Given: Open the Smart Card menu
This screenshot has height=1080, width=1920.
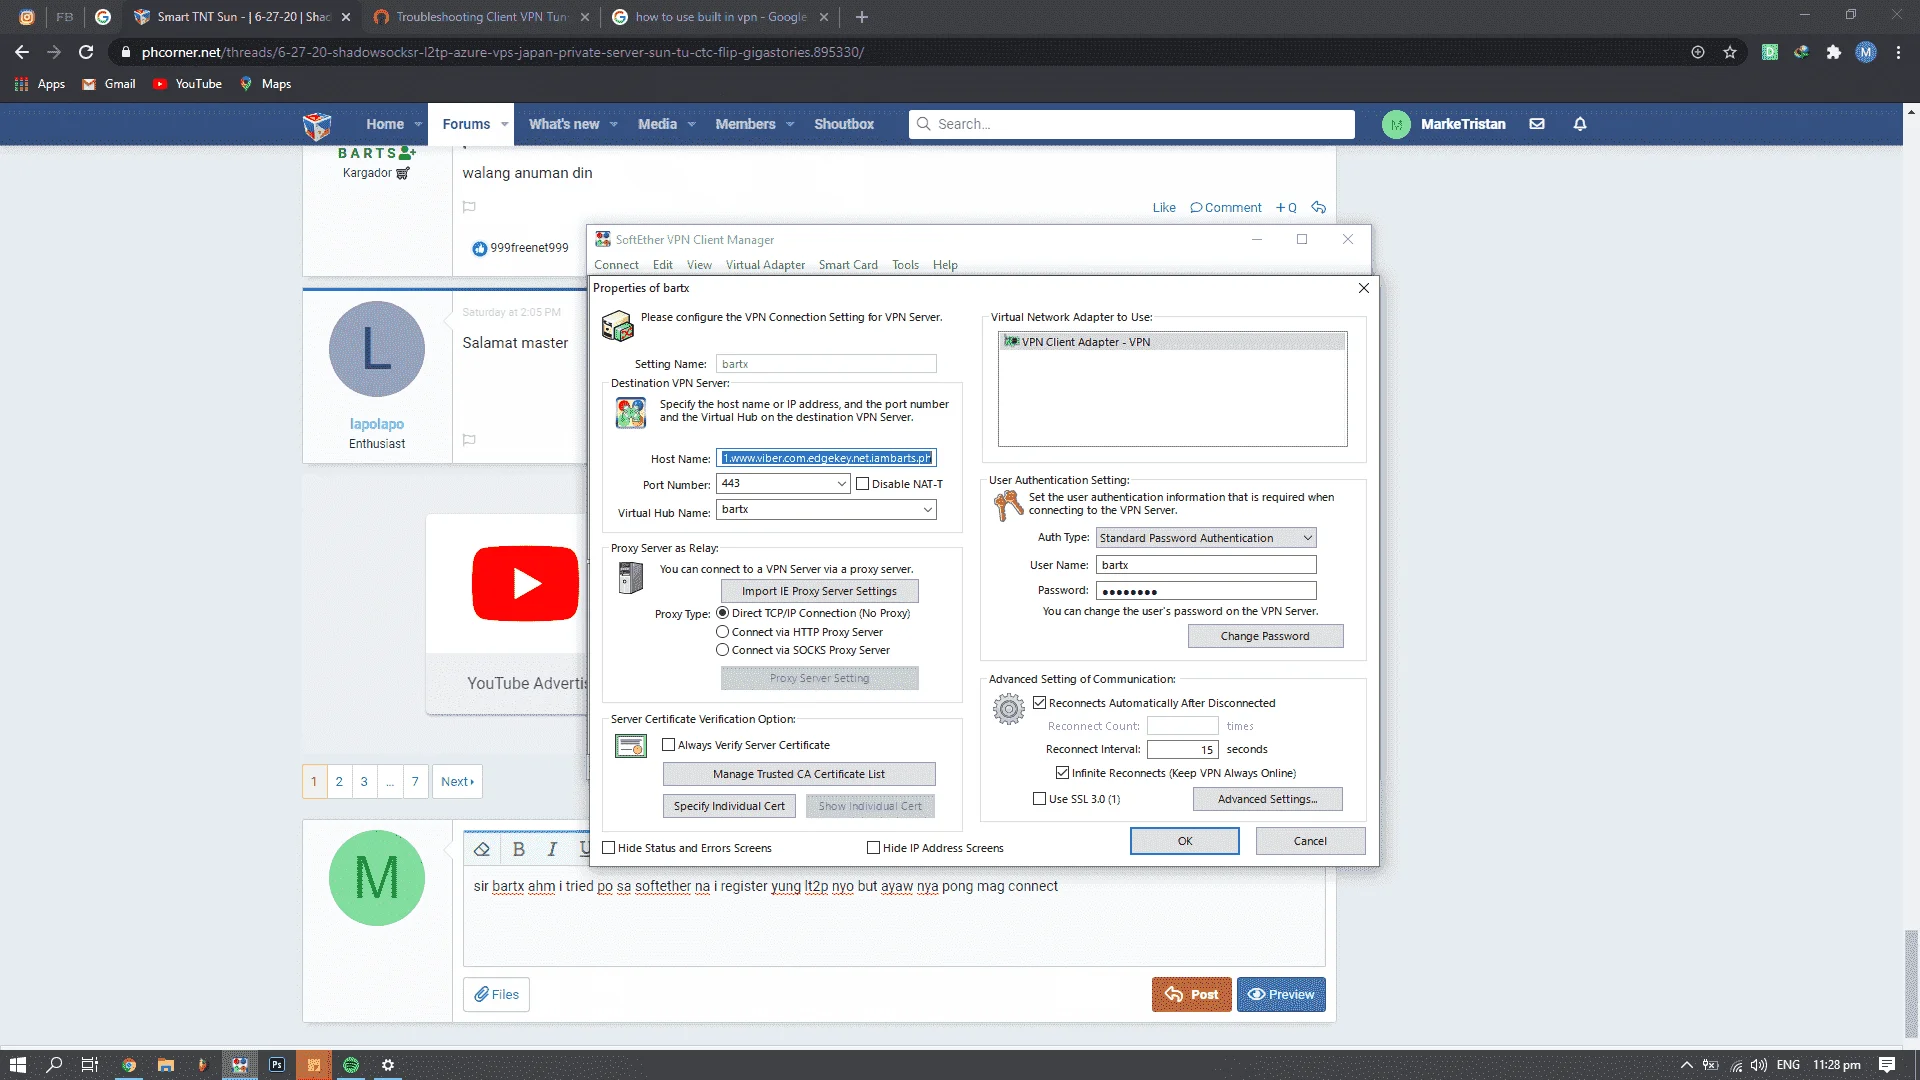Looking at the screenshot, I should (848, 265).
